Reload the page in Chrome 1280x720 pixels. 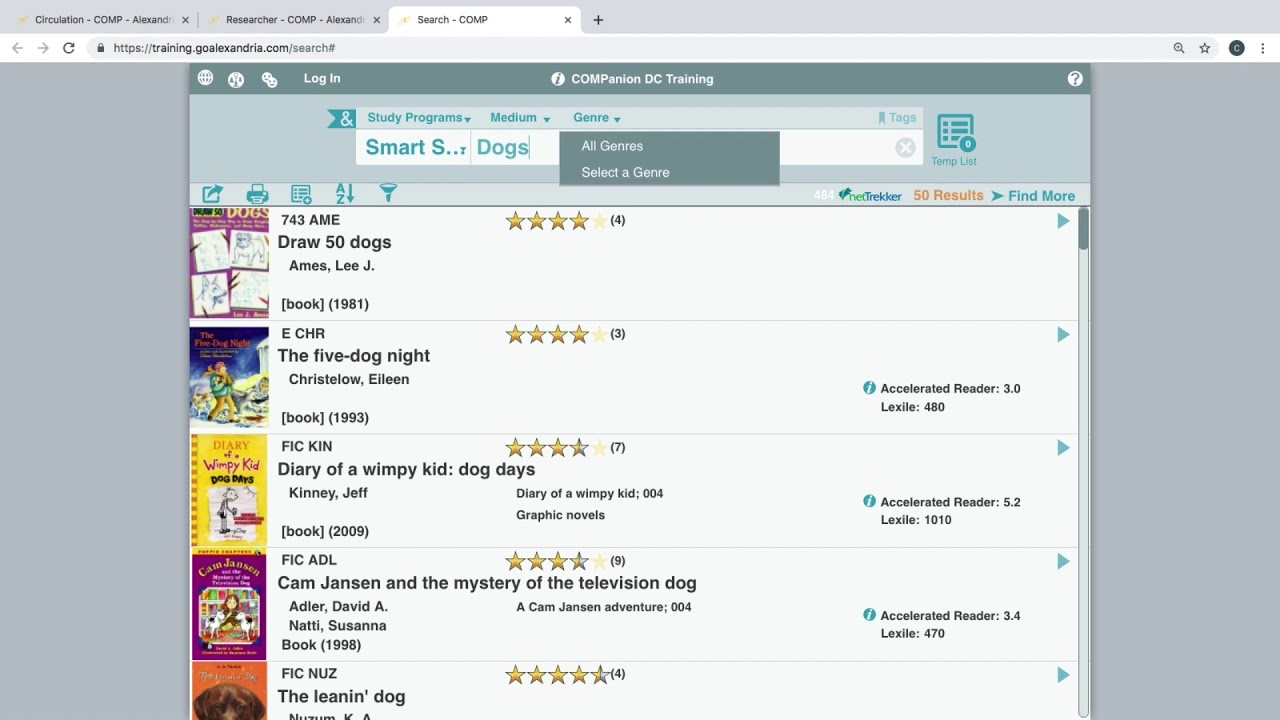(x=69, y=48)
